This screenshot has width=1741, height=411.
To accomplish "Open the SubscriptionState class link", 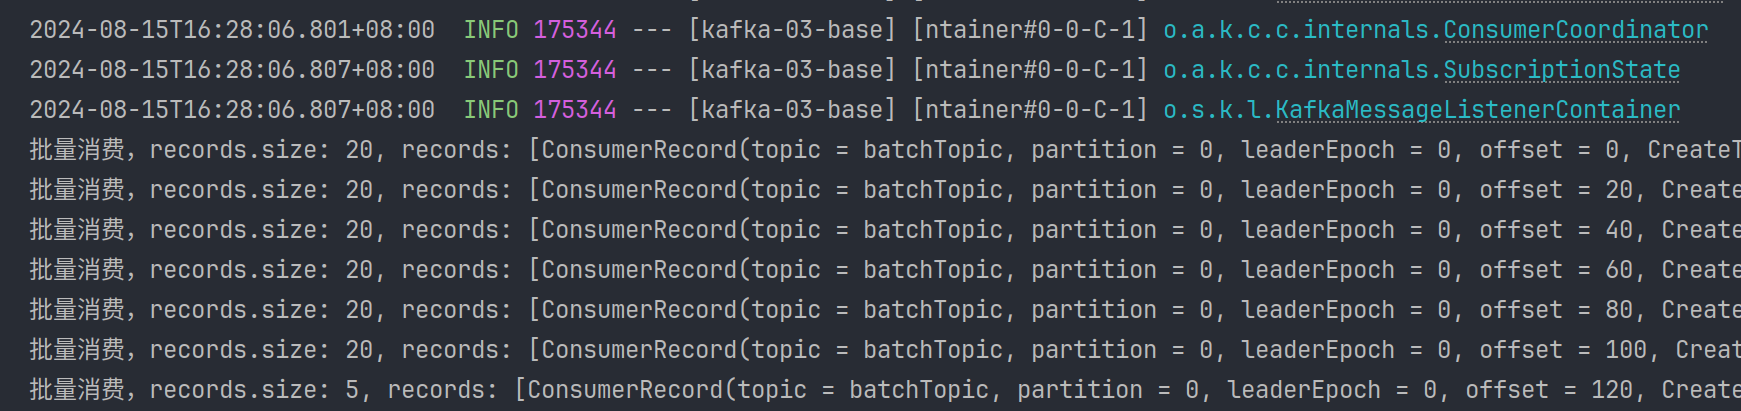I will pos(1561,70).
